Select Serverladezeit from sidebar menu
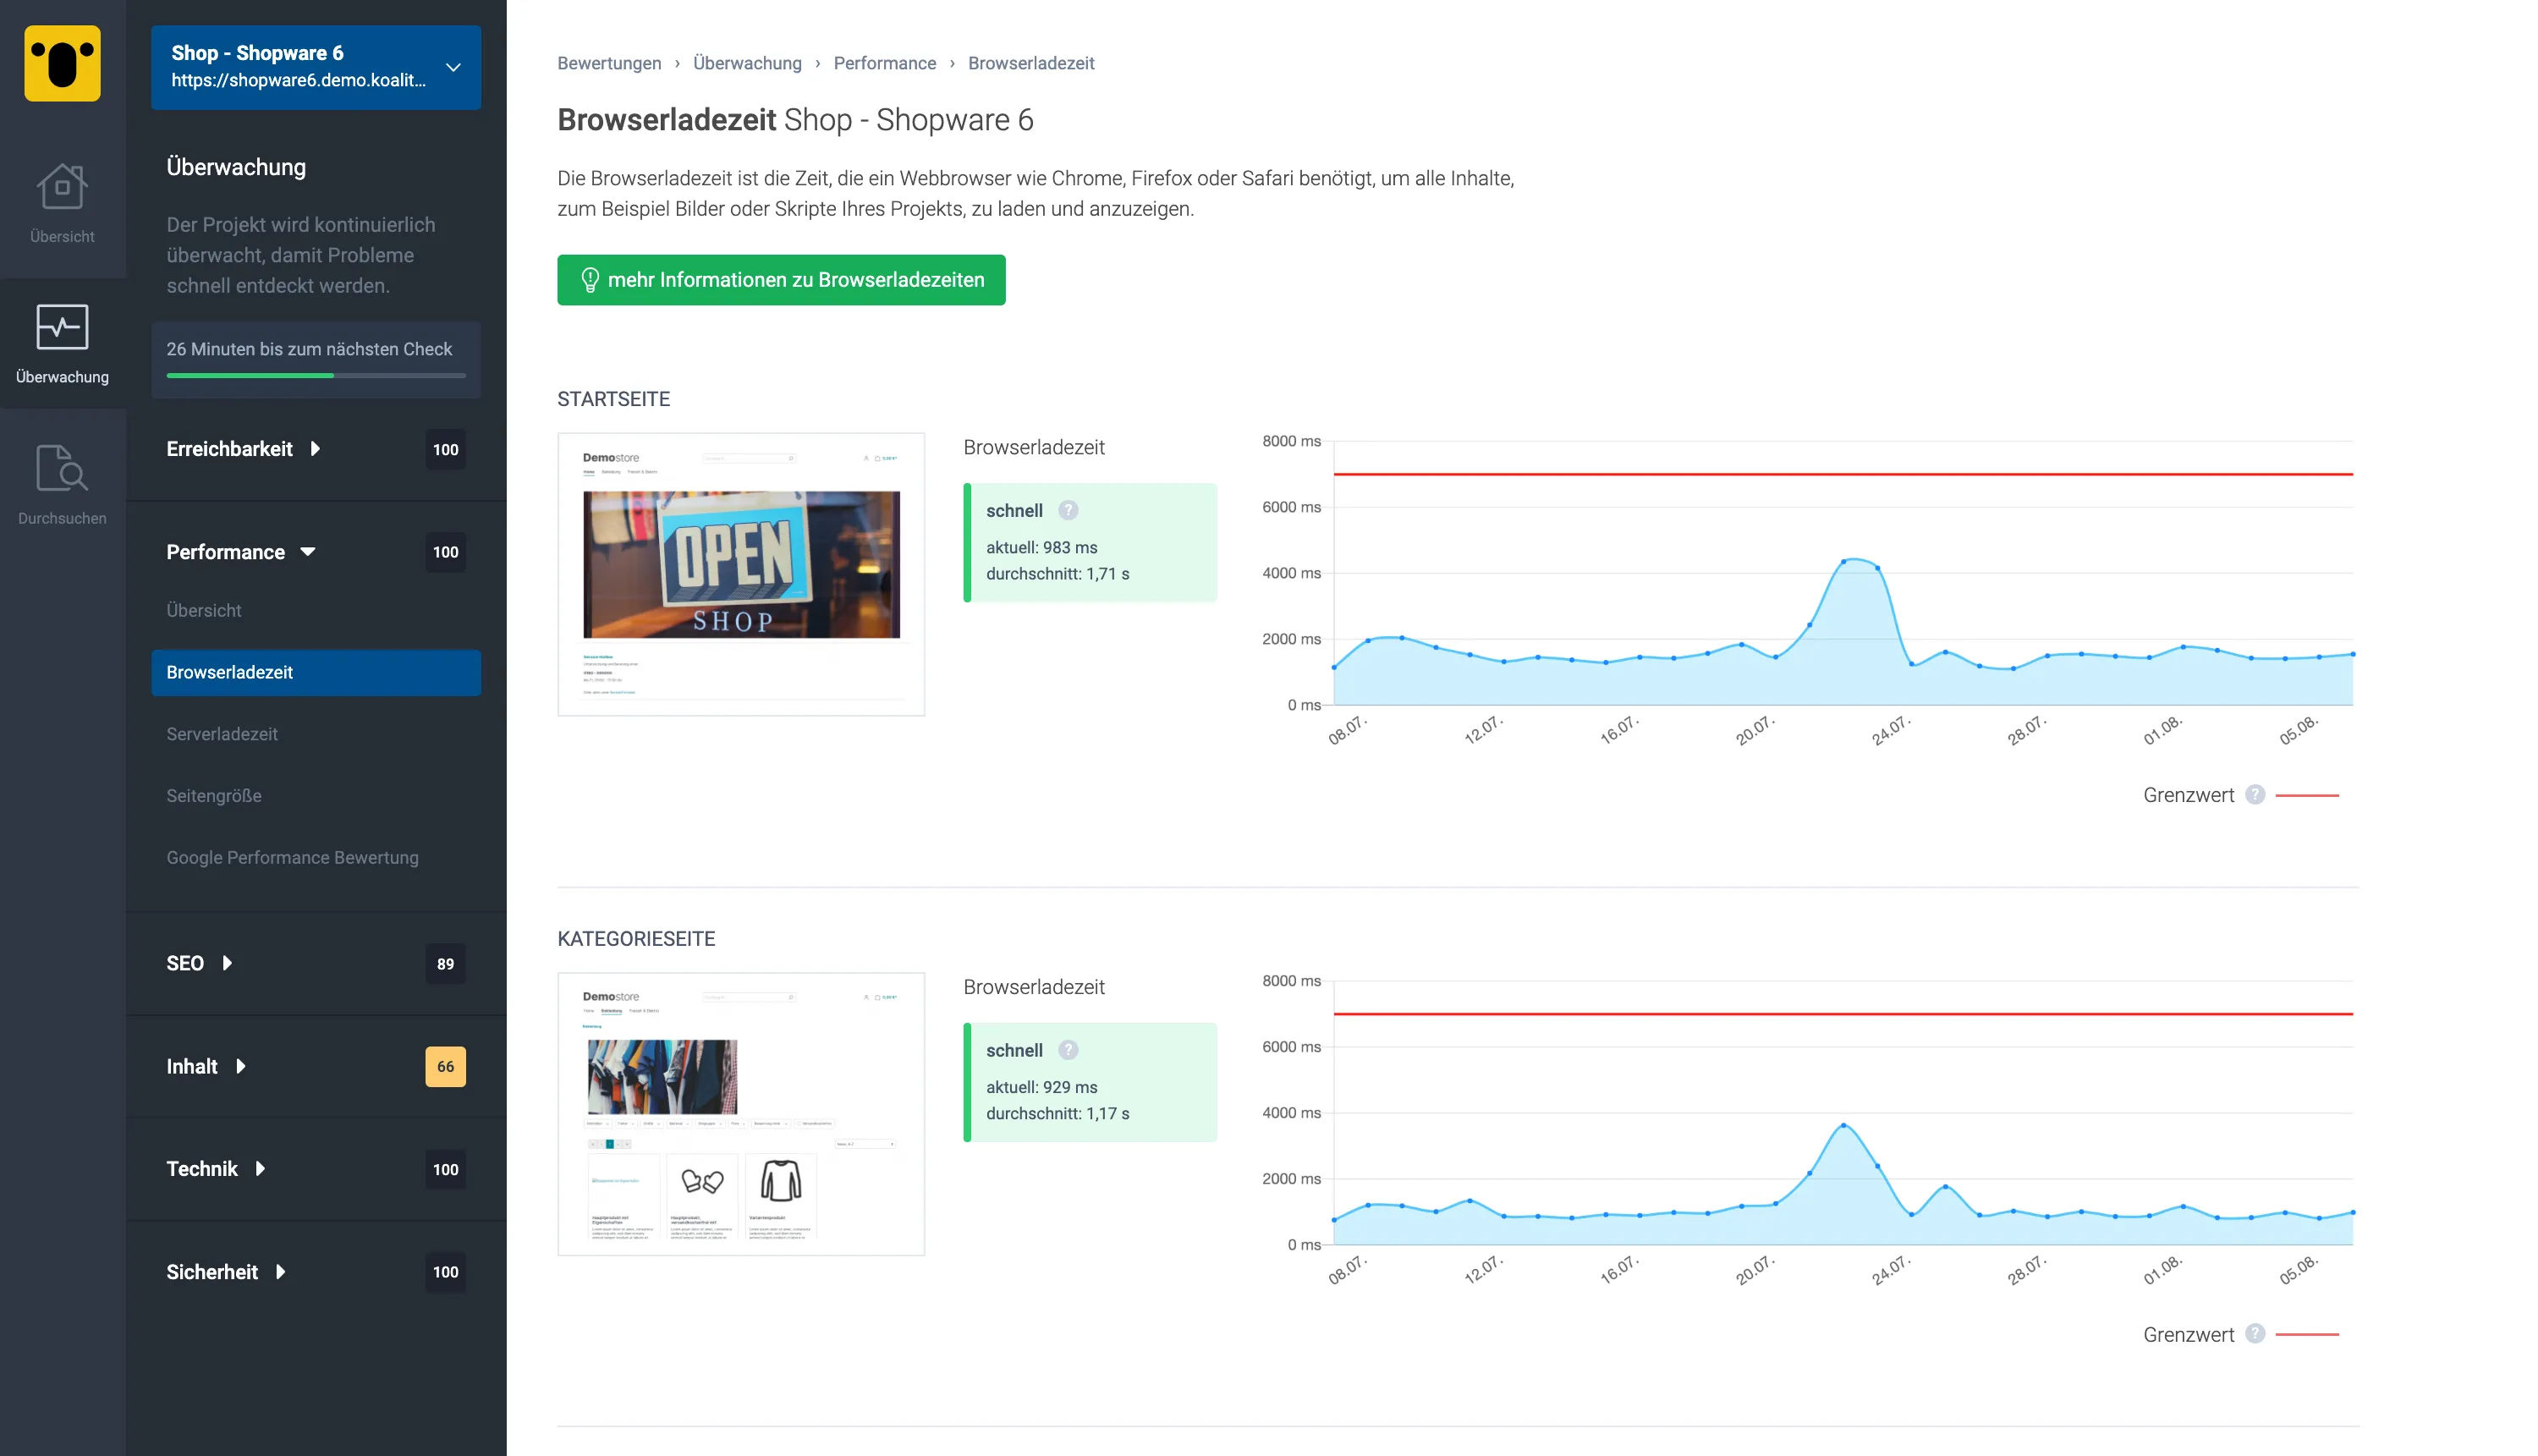 (222, 734)
